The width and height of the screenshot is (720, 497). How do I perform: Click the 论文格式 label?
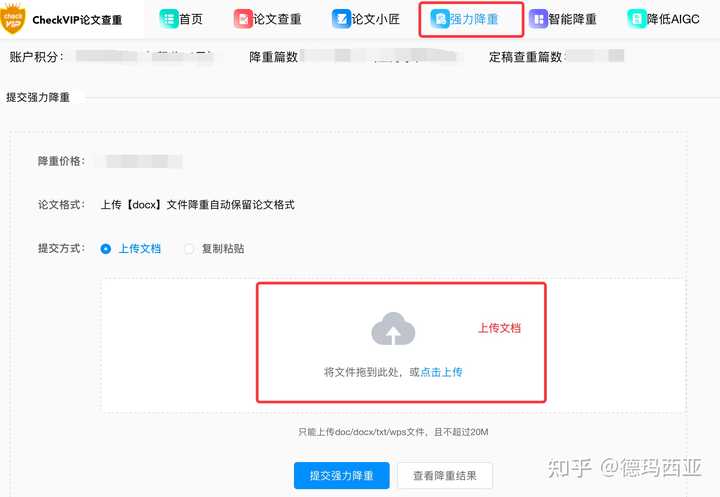[x=61, y=205]
